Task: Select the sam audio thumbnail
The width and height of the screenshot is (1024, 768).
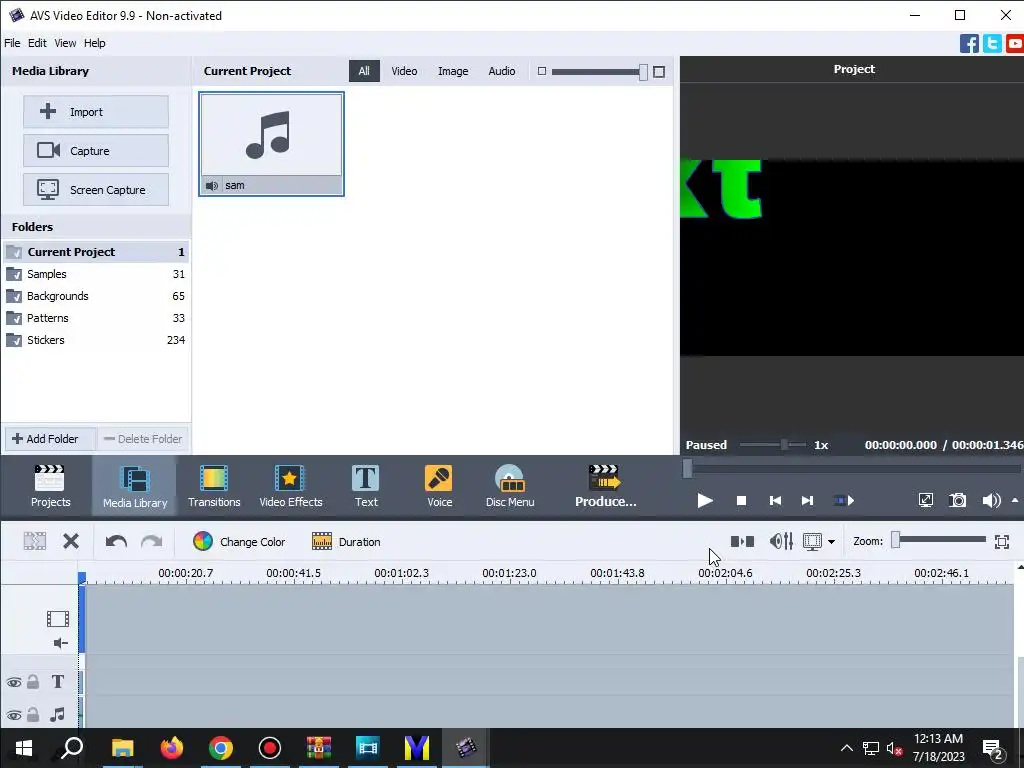Action: [x=271, y=144]
